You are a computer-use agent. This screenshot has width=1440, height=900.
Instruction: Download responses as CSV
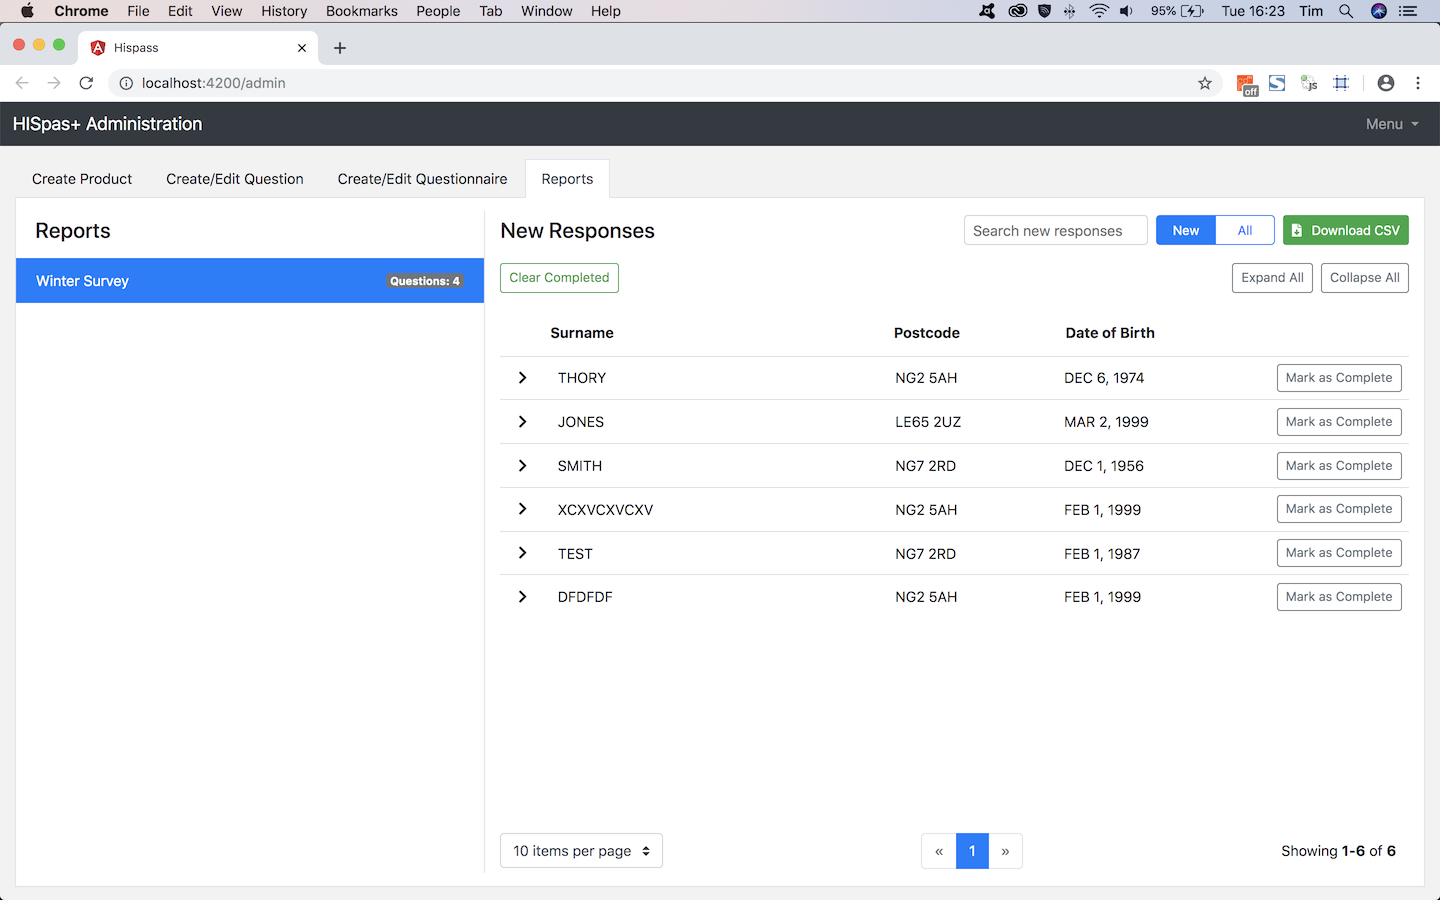pos(1345,230)
